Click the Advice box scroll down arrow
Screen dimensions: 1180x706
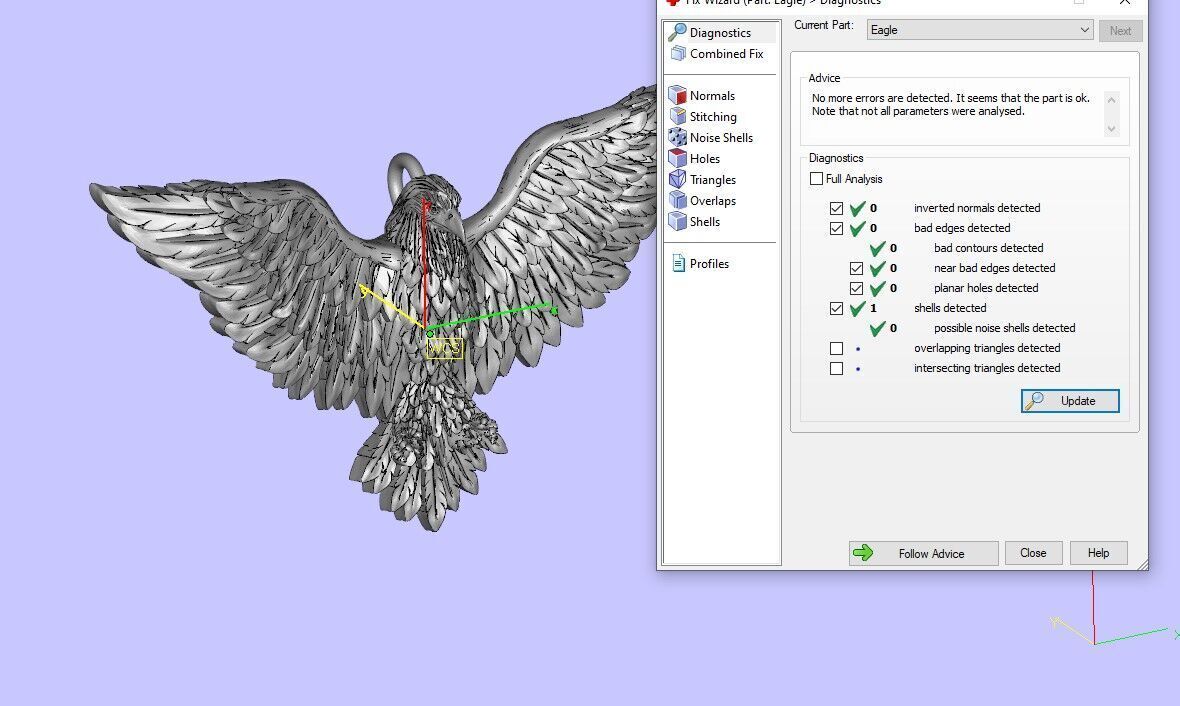pos(1111,129)
